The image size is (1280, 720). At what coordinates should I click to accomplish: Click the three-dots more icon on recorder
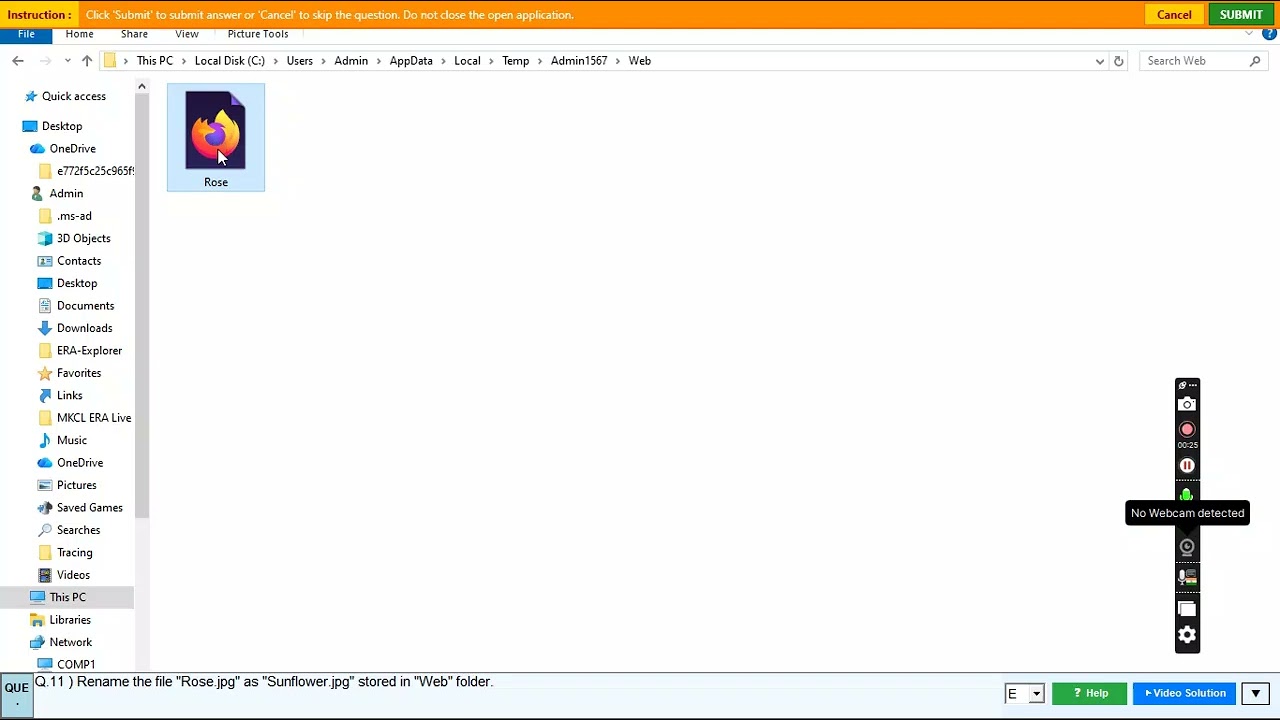coord(1192,385)
